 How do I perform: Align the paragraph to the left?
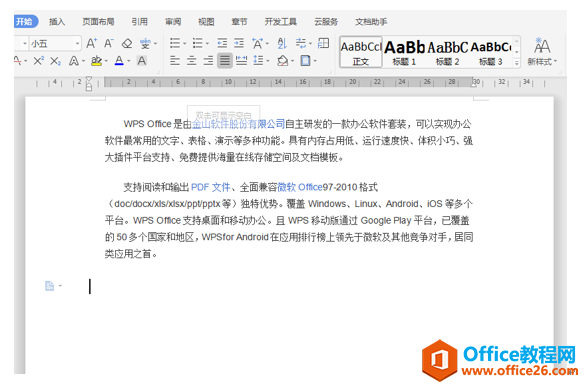click(x=175, y=60)
